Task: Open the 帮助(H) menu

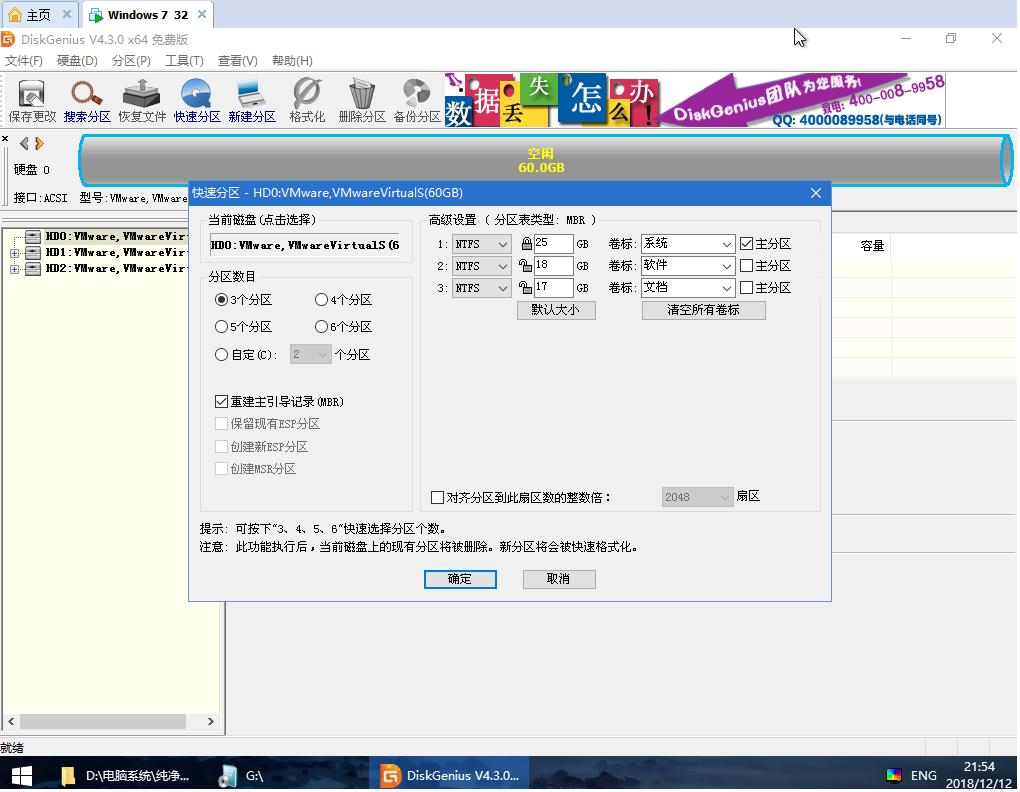Action: click(292, 61)
